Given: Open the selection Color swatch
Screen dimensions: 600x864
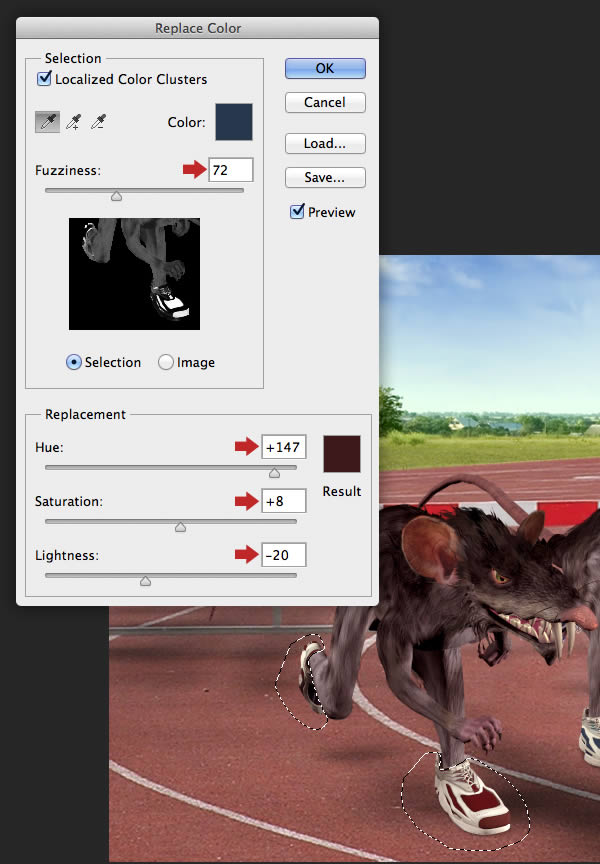Looking at the screenshot, I should tap(234, 122).
